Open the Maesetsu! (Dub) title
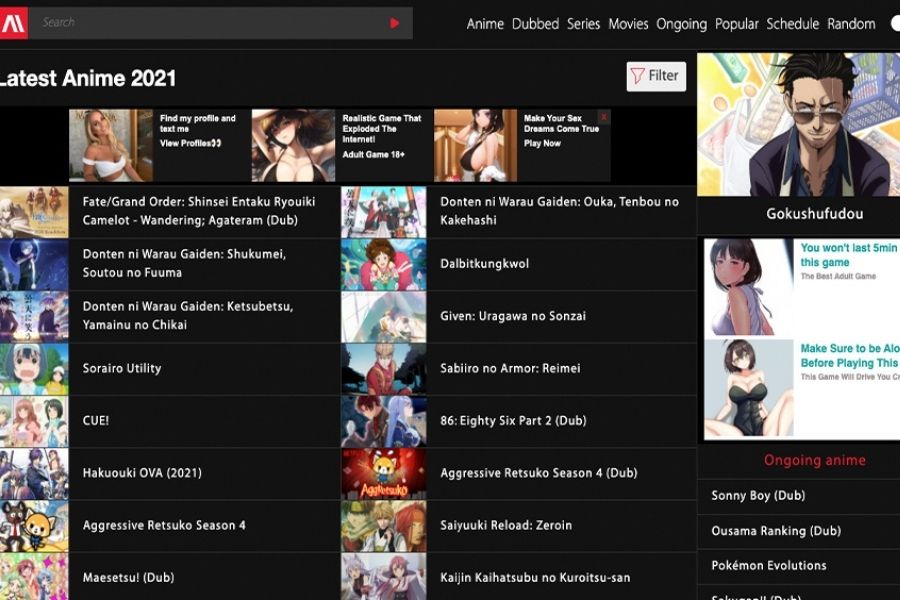This screenshot has width=900, height=600. (x=128, y=578)
